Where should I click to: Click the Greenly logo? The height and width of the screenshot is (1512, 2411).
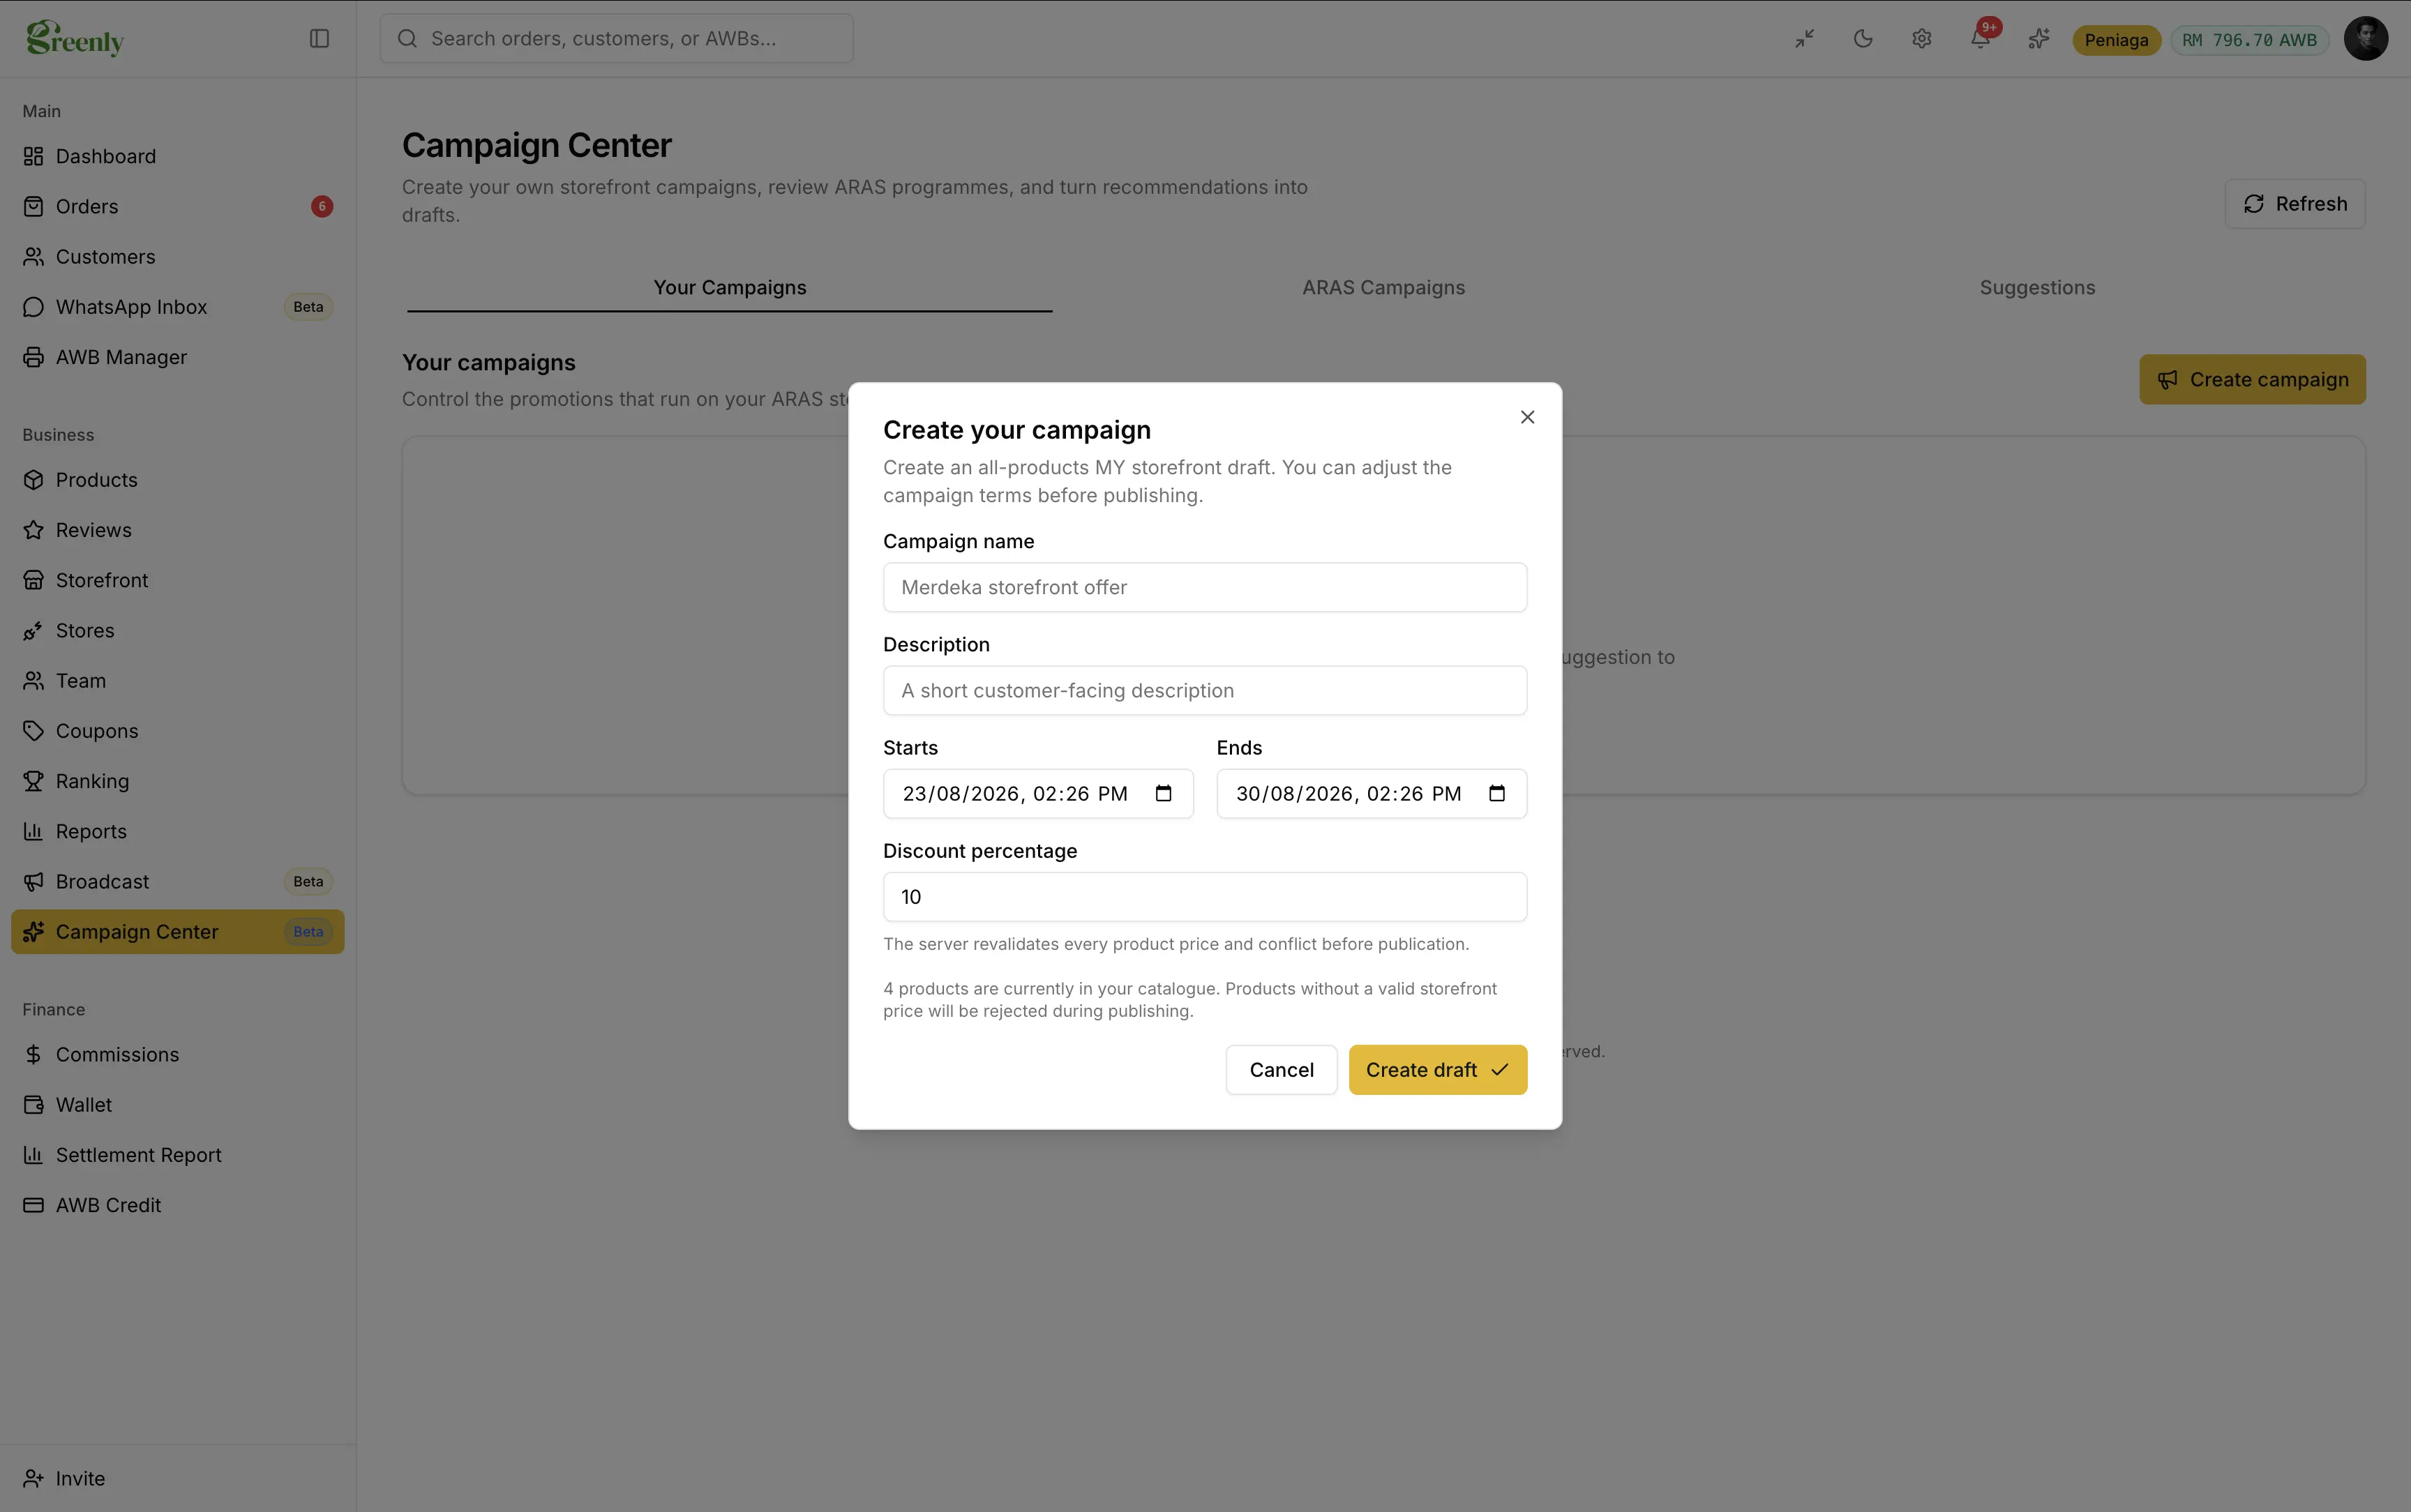[75, 39]
